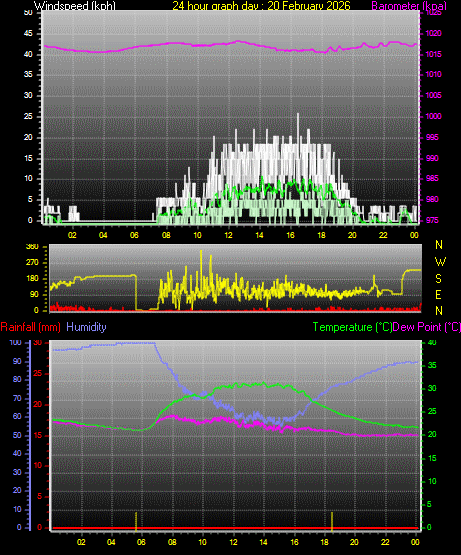461x555 pixels.
Task: Click the yellow sunset marker near 18
Action: coord(332,521)
